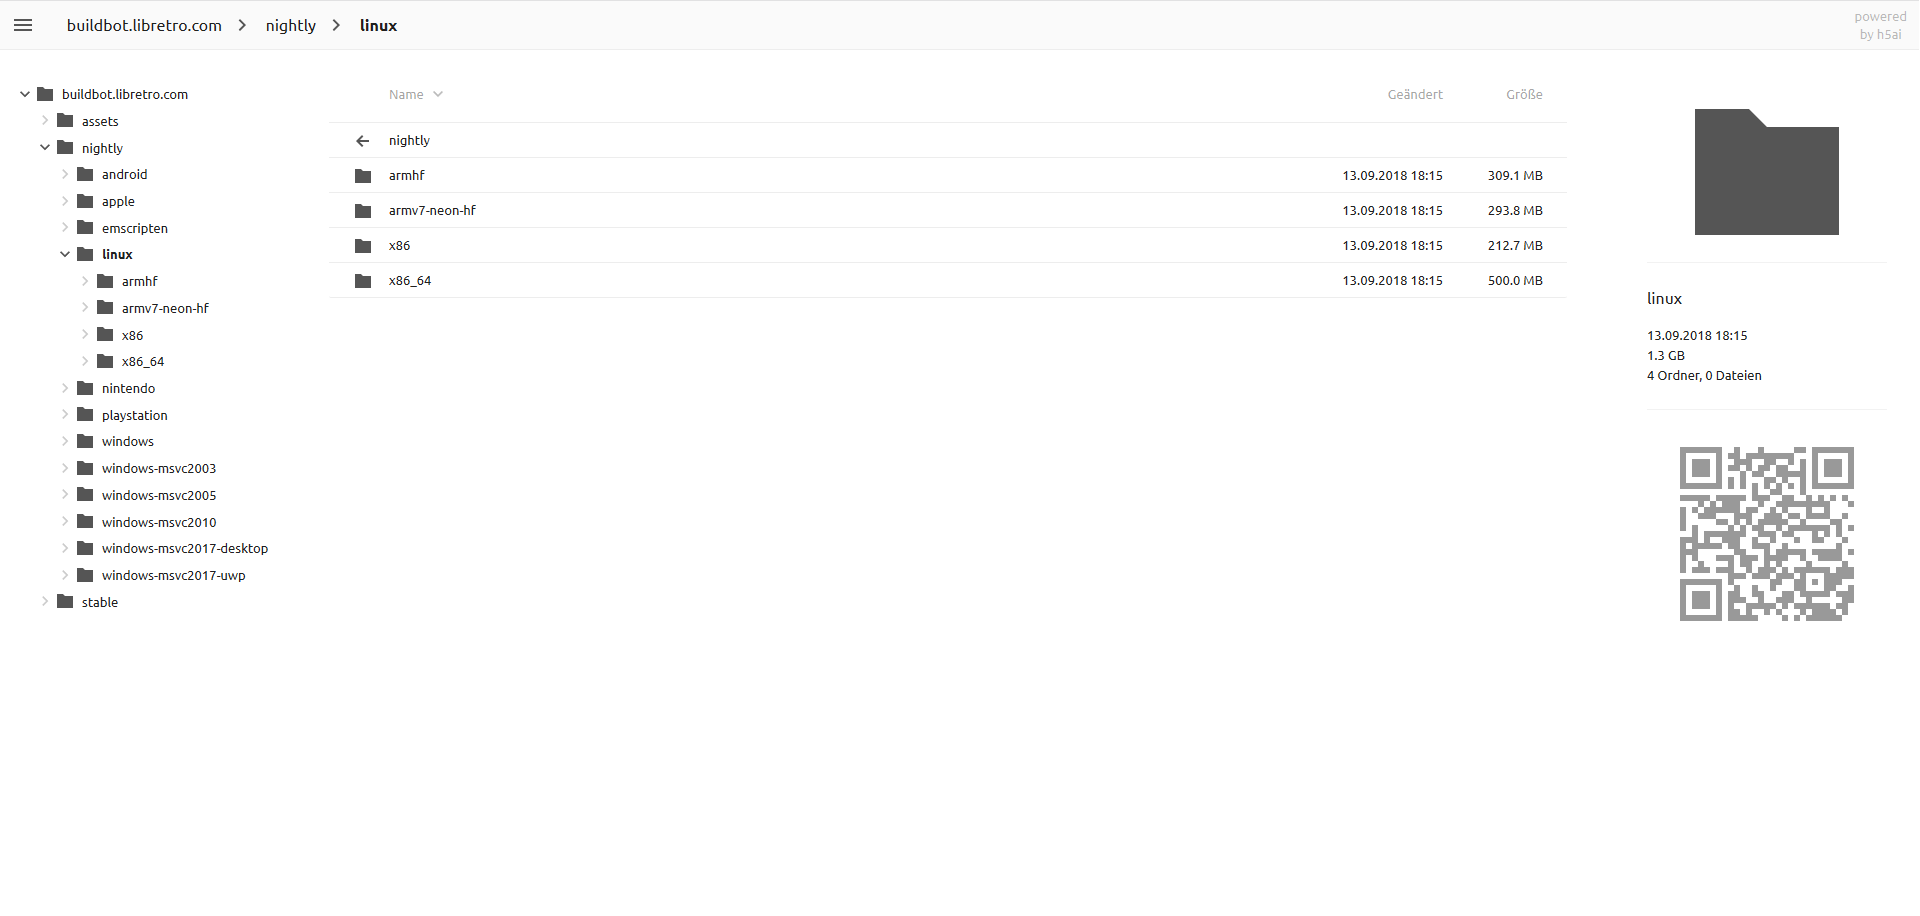This screenshot has width=1920, height=916.
Task: Open armhf folder in file list
Action: [407, 175]
